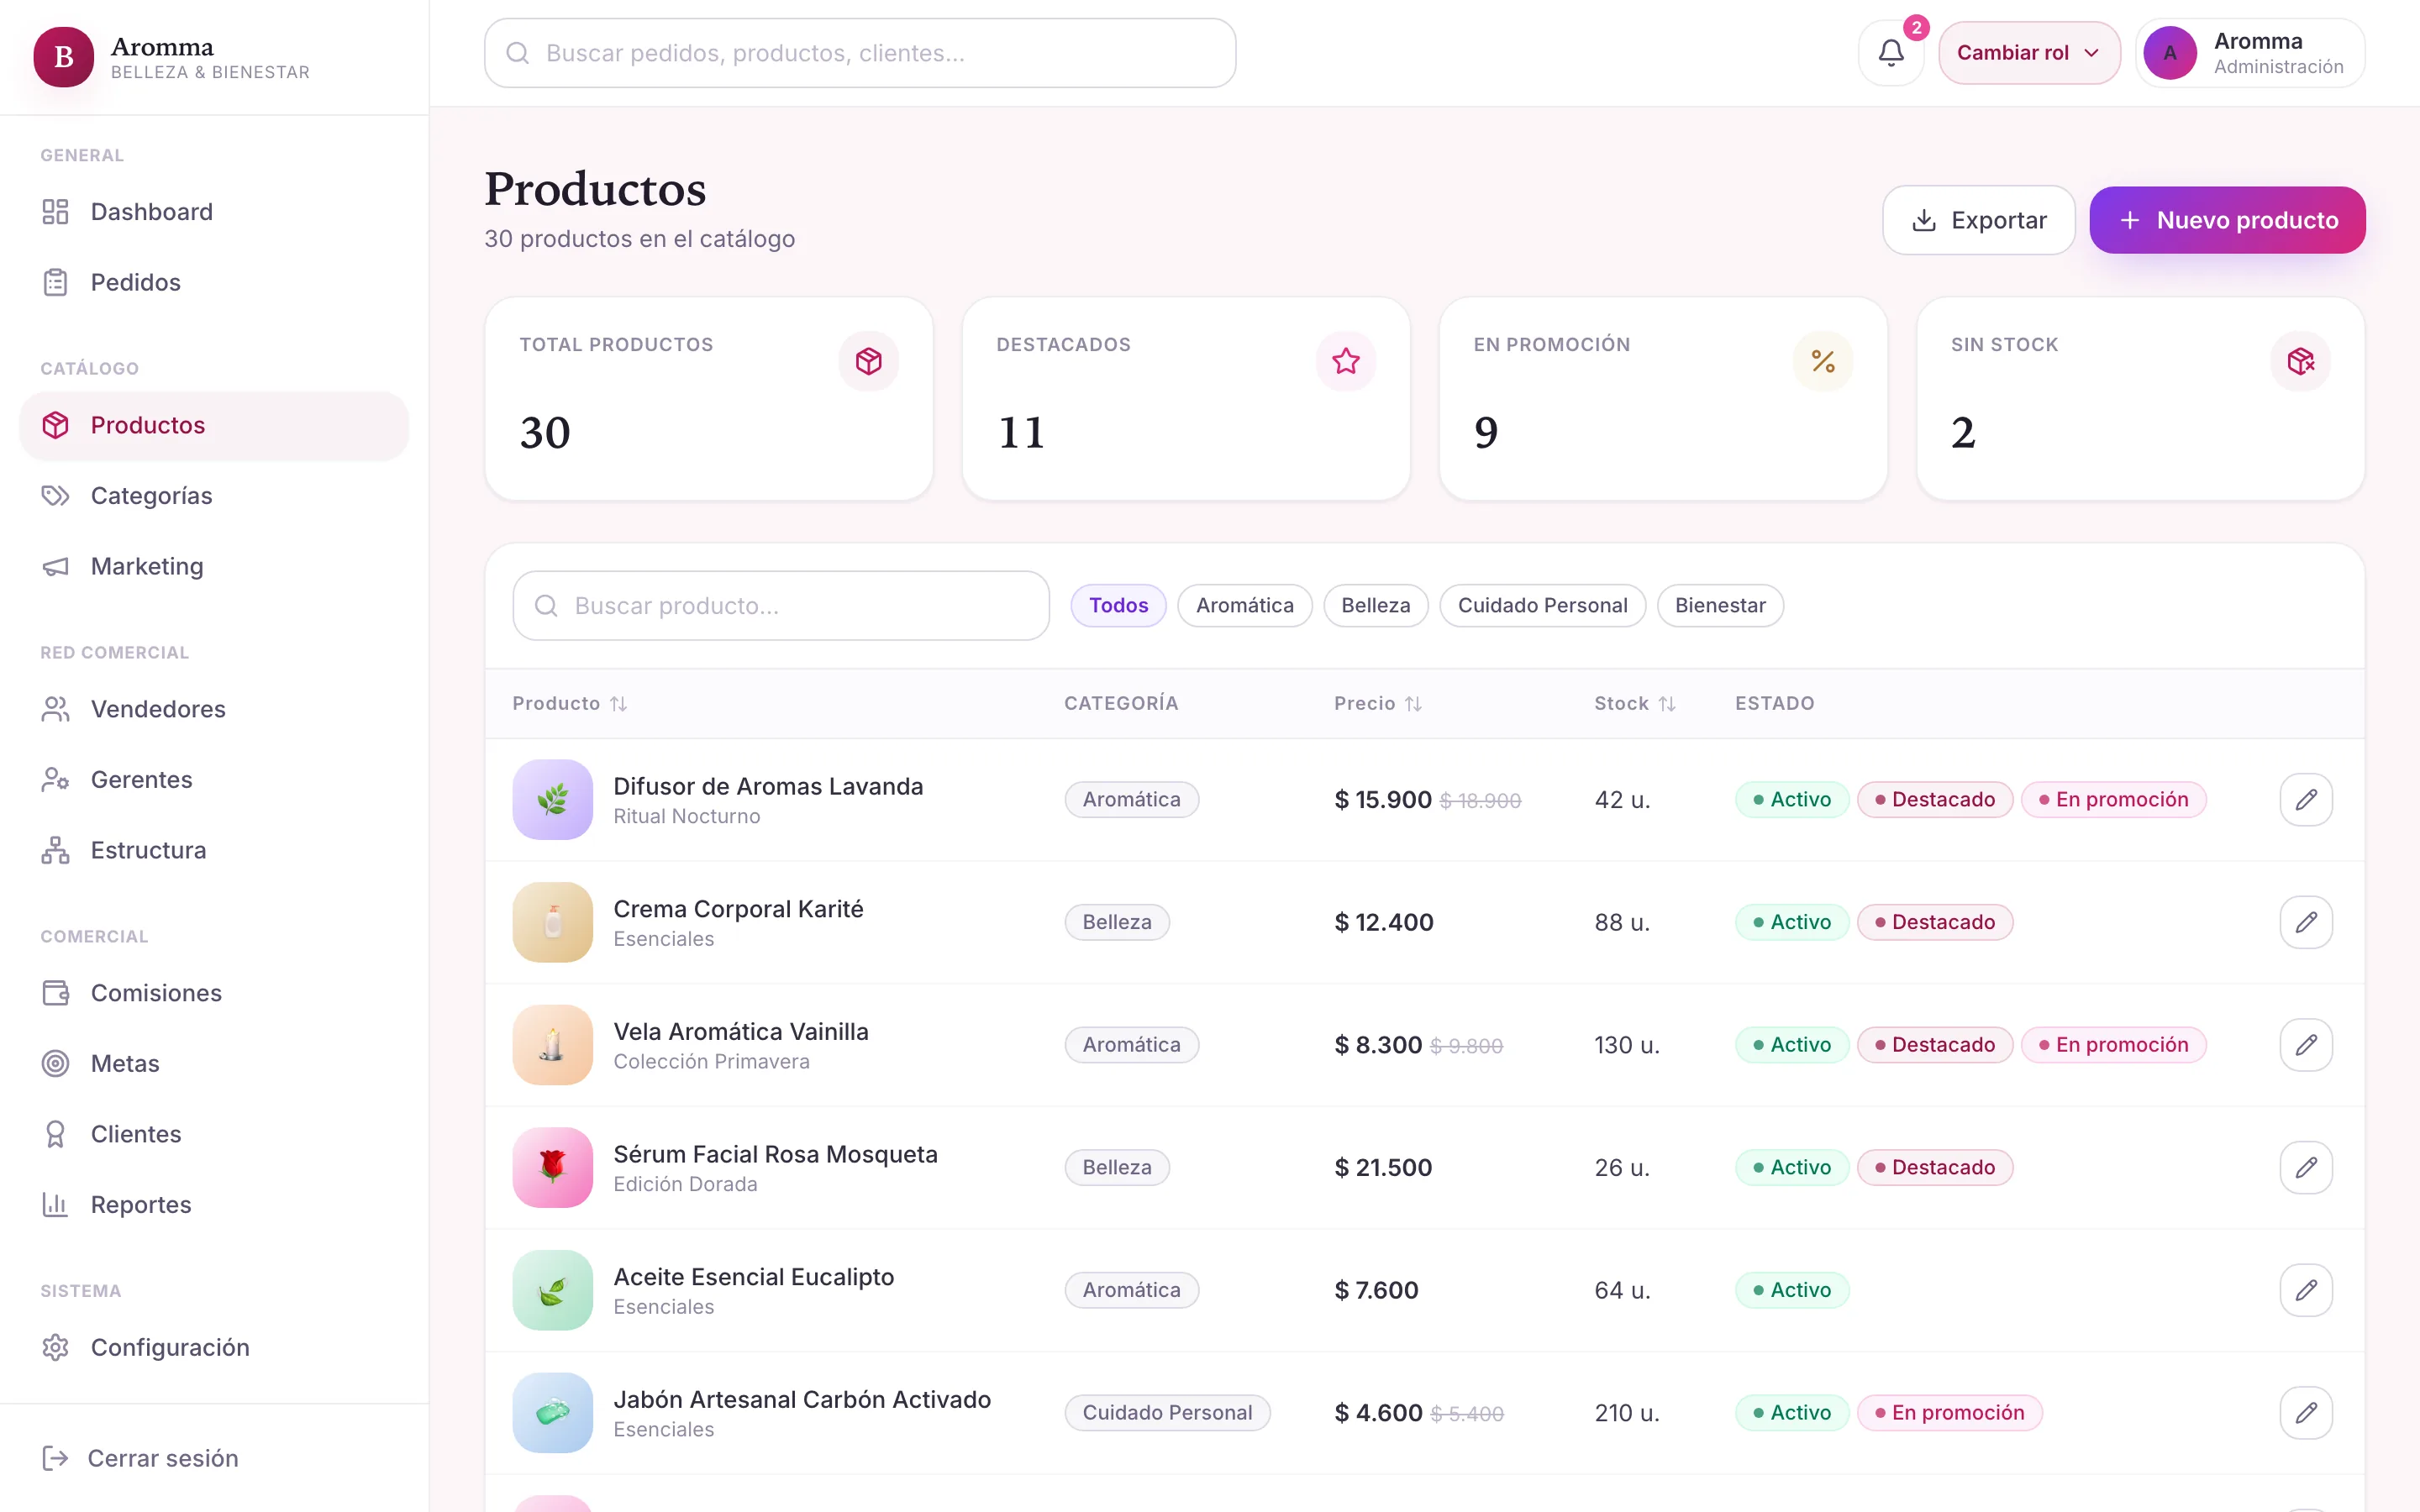Image resolution: width=2420 pixels, height=1512 pixels.
Task: Click the stock value 210 u.
Action: click(1627, 1413)
